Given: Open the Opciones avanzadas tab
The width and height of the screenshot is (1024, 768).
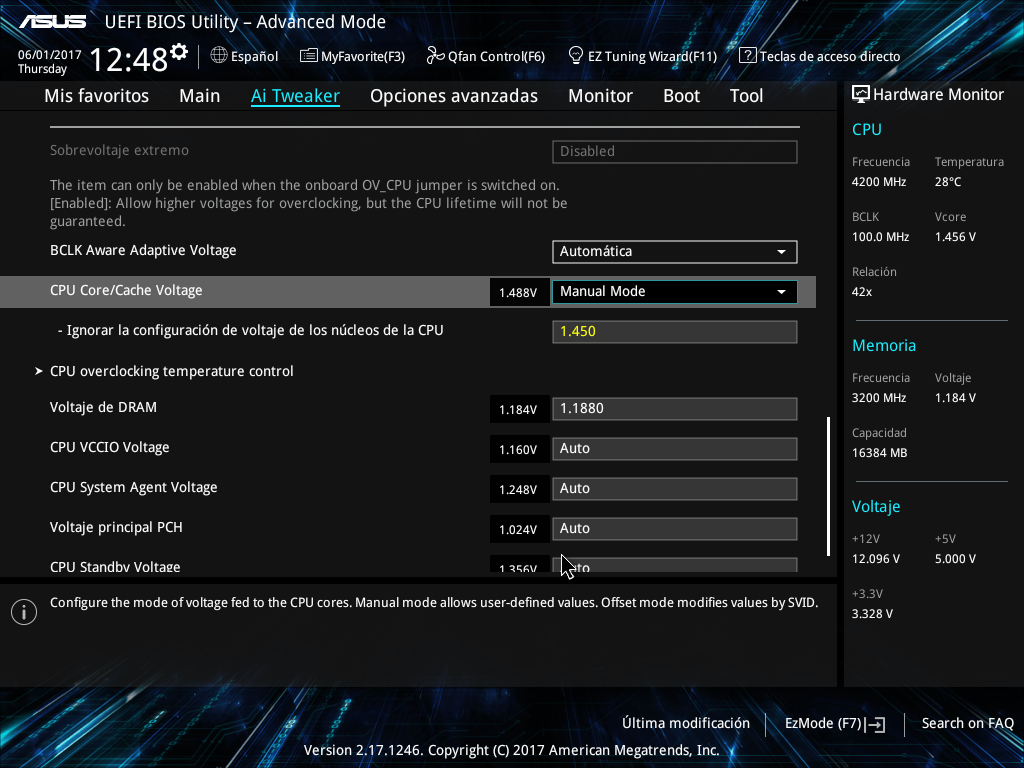Looking at the screenshot, I should [454, 96].
